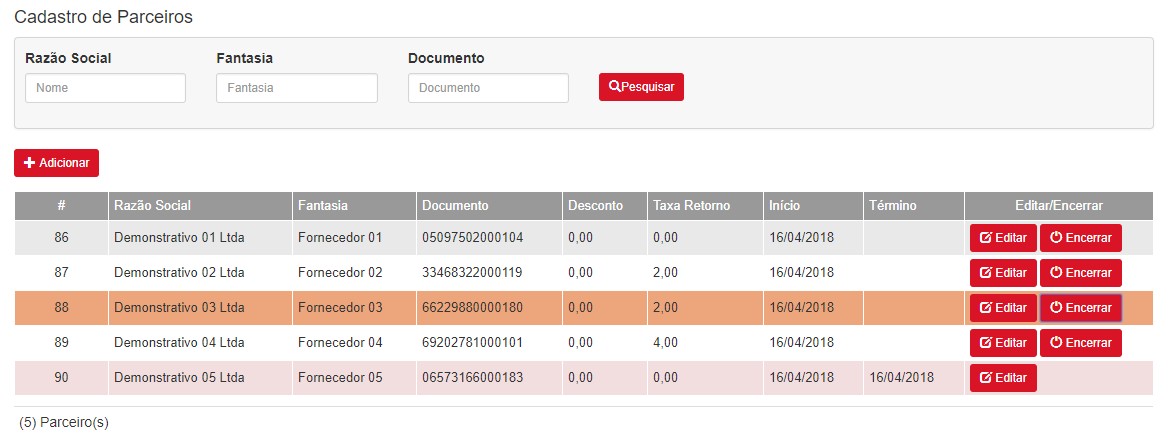Encerrar partner Demonstrativo 04 Ltda

pos(1080,343)
